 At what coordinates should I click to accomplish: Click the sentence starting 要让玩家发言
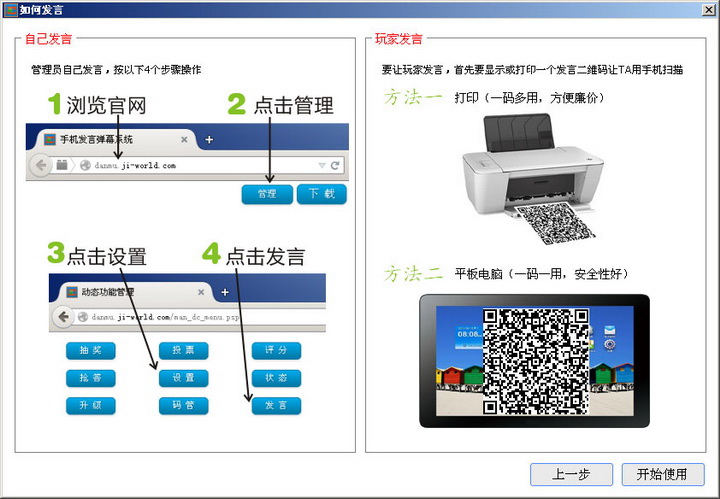click(533, 70)
